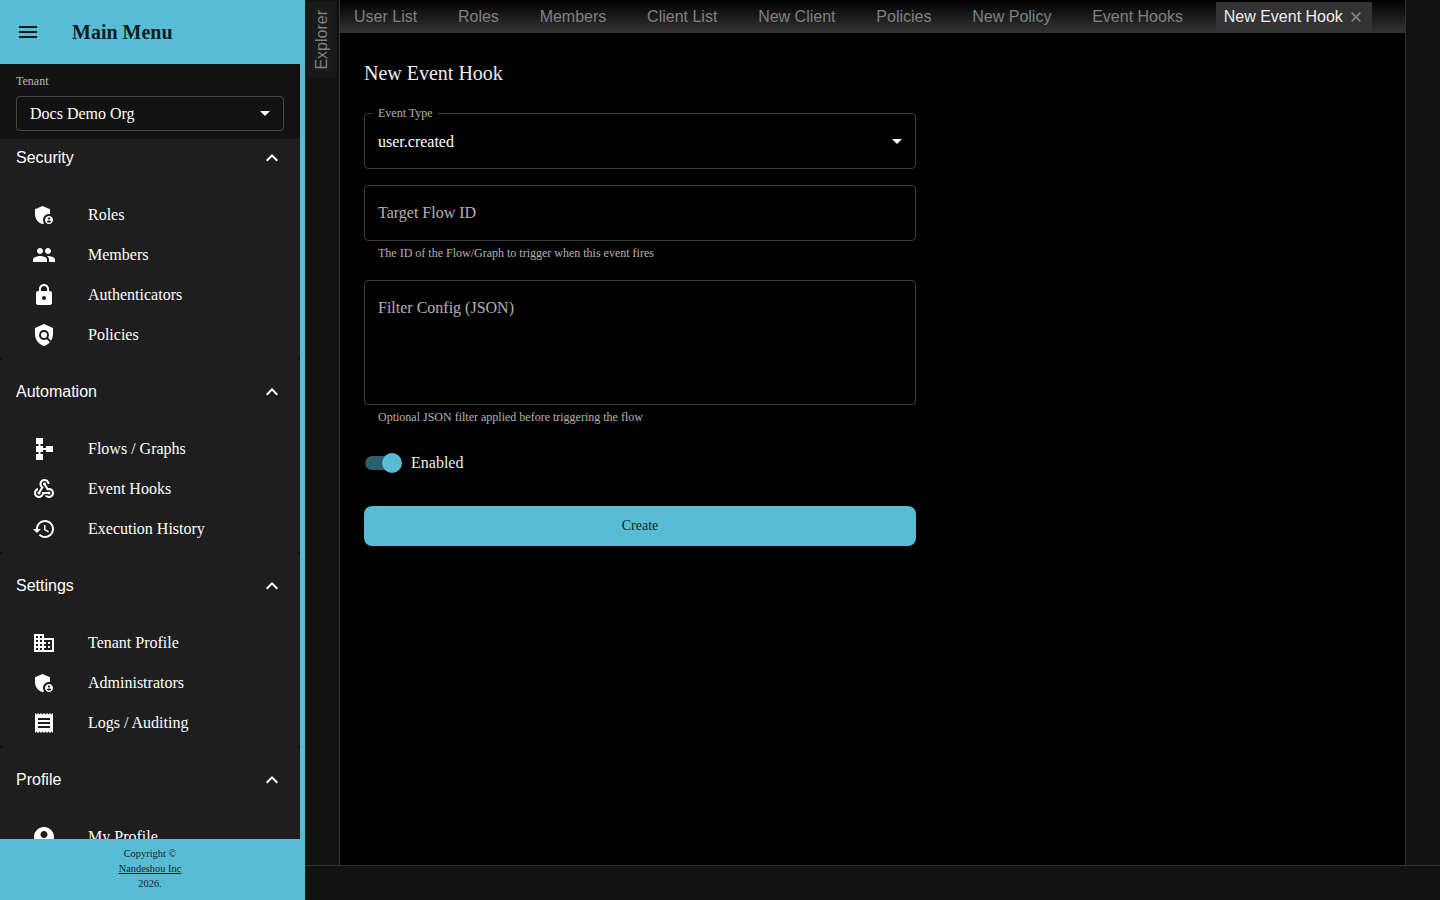The height and width of the screenshot is (900, 1440).
Task: Collapse the Settings section
Action: tap(272, 586)
